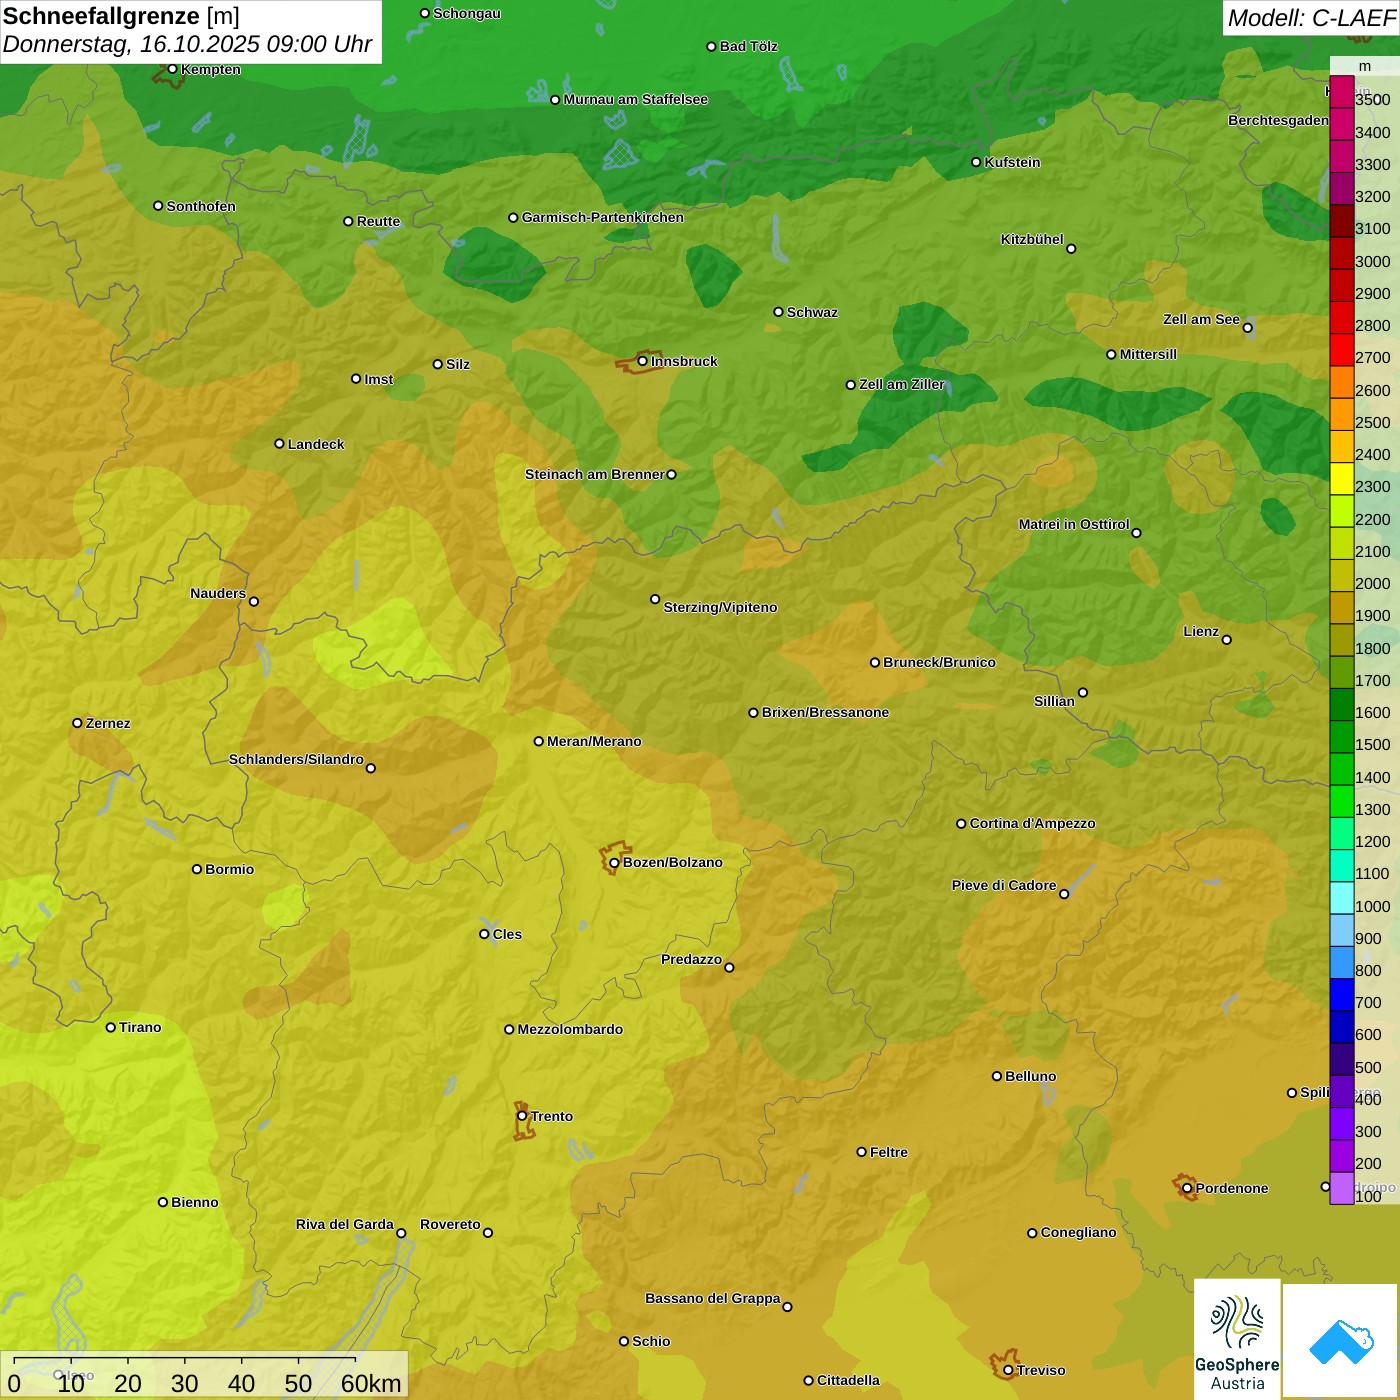Click the Brixen/Bressanone label
This screenshot has height=1400, width=1400.
(x=825, y=712)
